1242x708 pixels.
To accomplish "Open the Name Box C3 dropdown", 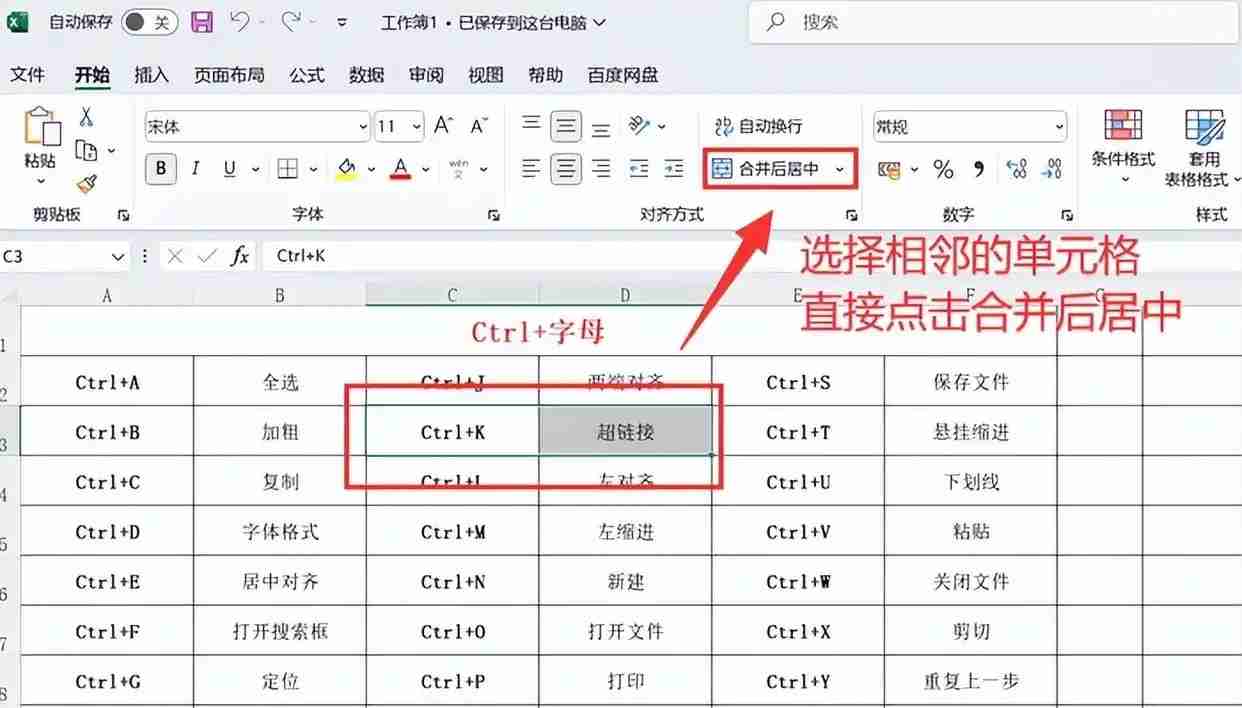I will point(118,257).
